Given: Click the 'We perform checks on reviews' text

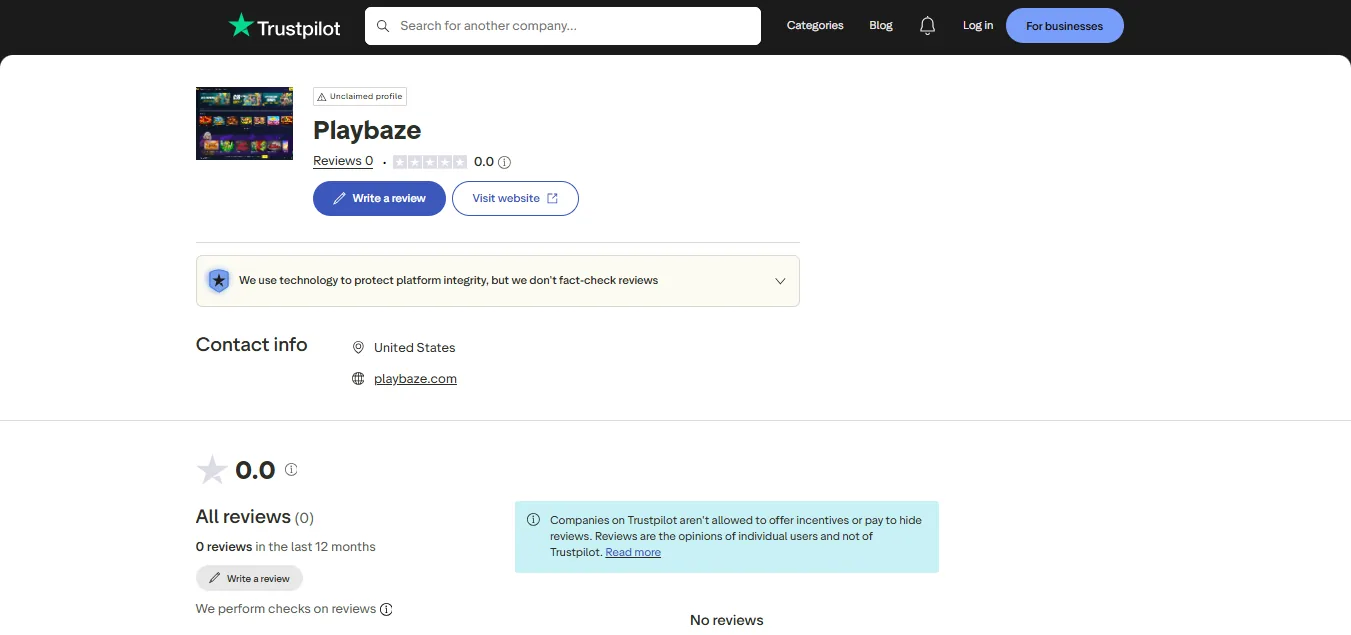Looking at the screenshot, I should pos(286,609).
